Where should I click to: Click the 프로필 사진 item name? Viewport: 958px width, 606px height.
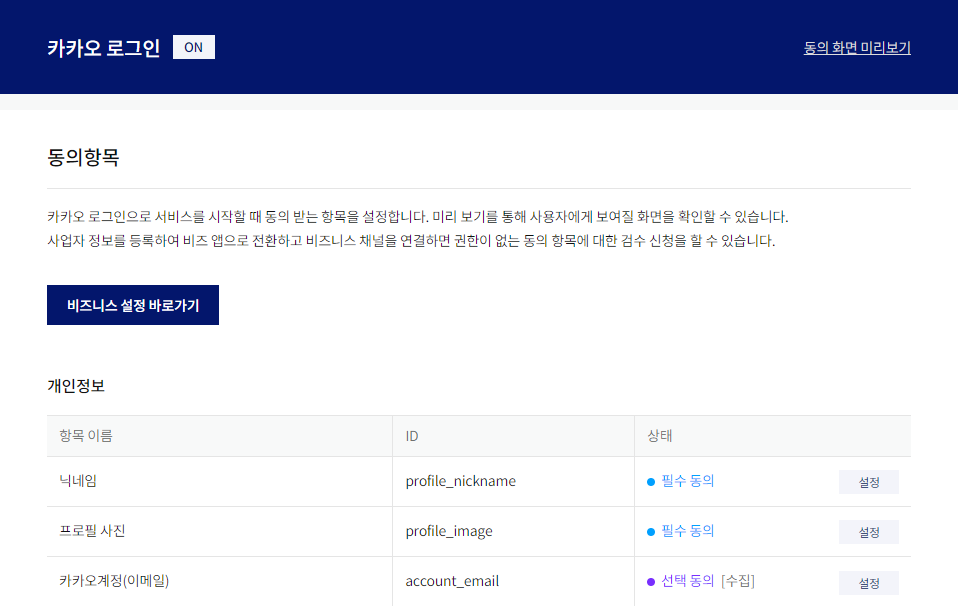92,531
